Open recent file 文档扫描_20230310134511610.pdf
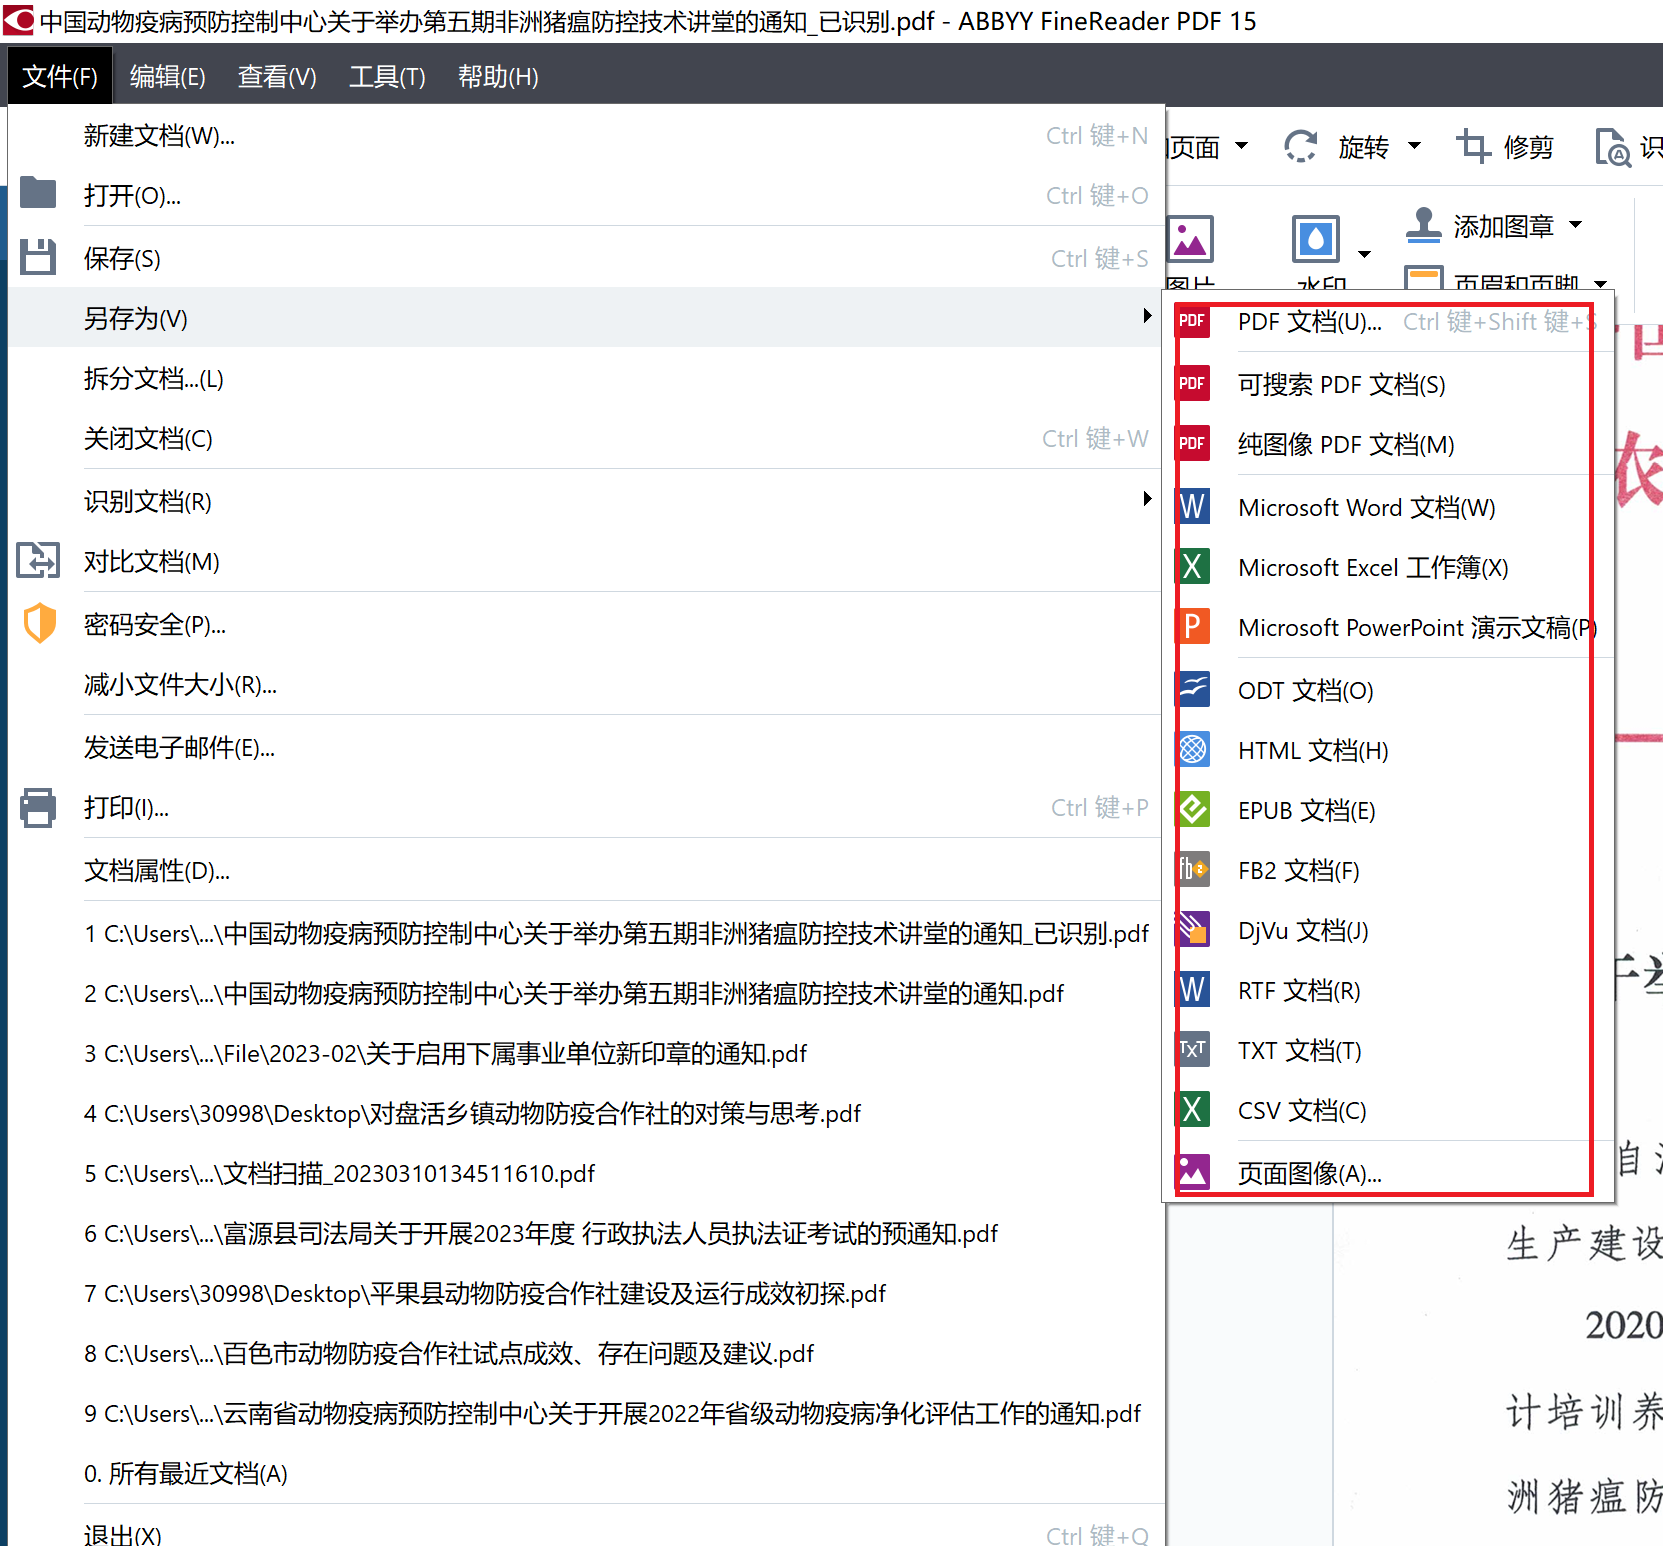1663x1546 pixels. click(x=586, y=1173)
